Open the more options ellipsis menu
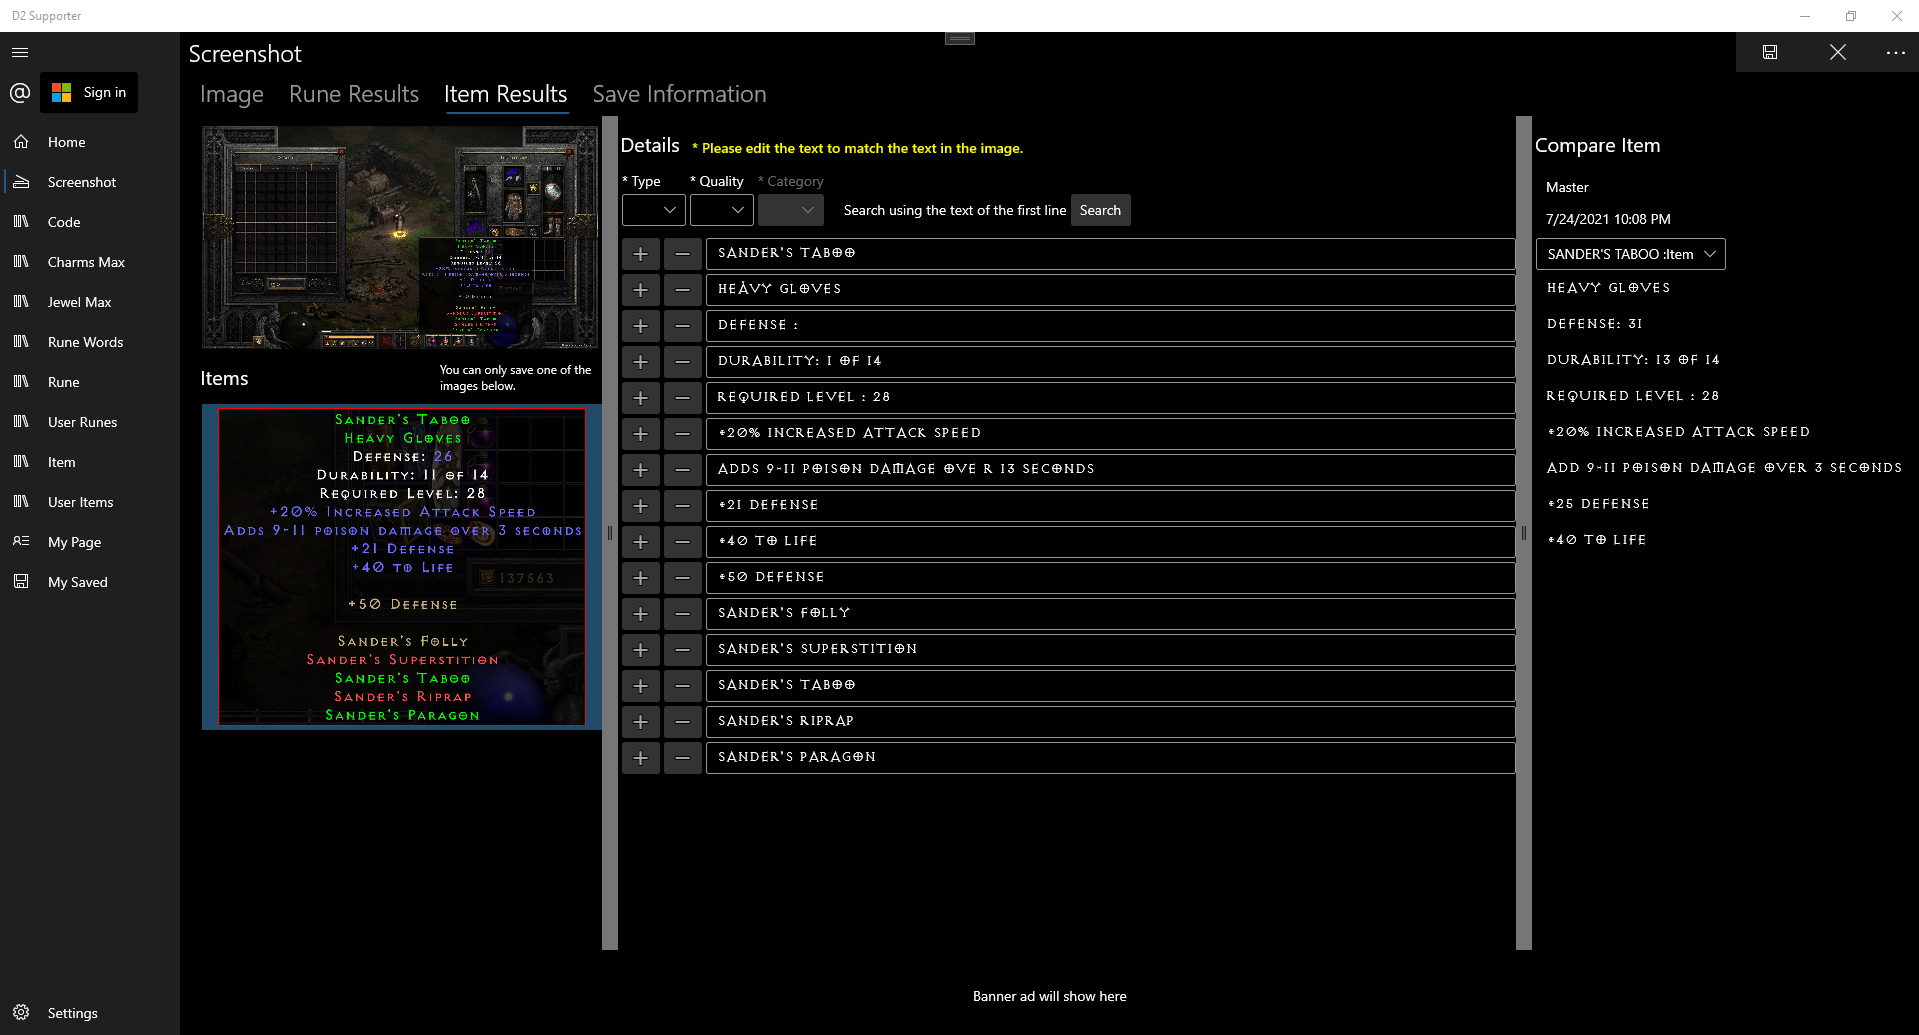The height and width of the screenshot is (1035, 1919). click(1895, 52)
